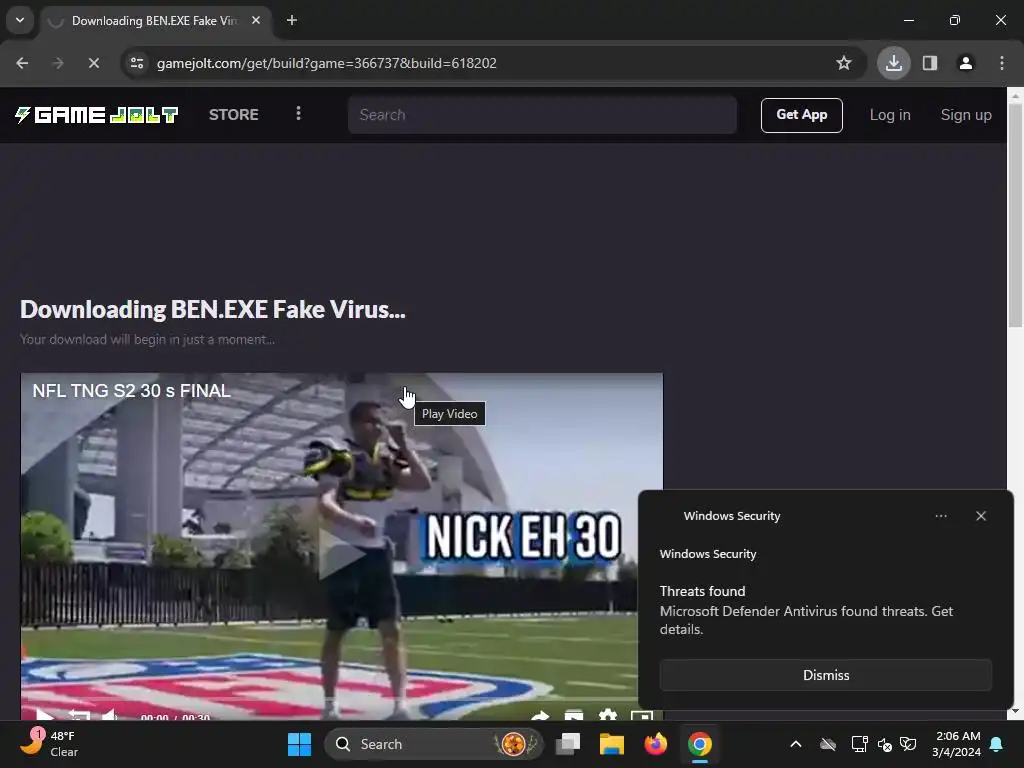Screen dimensions: 1024x768
Task: Focus the Game Jolt search field
Action: (x=543, y=115)
